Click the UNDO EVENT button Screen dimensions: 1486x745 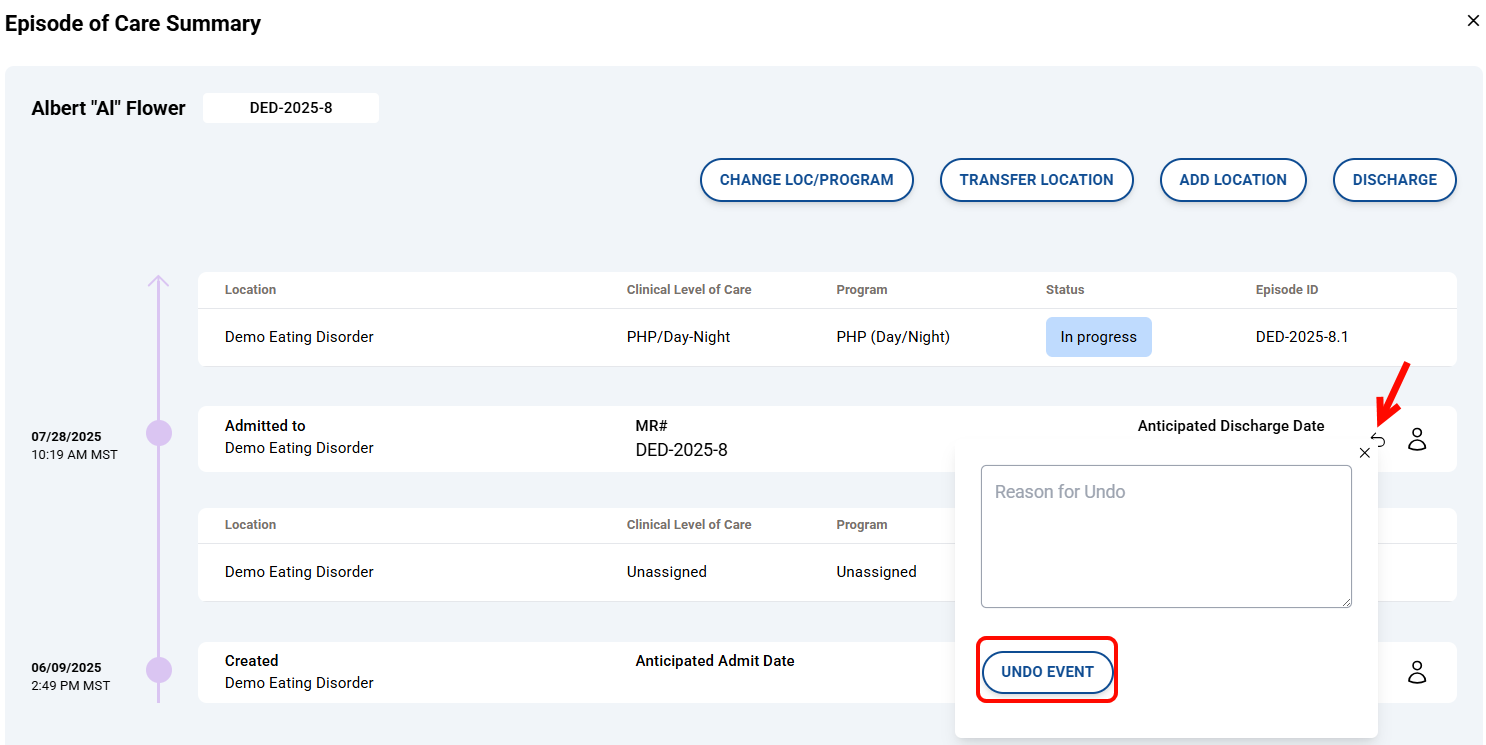pos(1047,672)
